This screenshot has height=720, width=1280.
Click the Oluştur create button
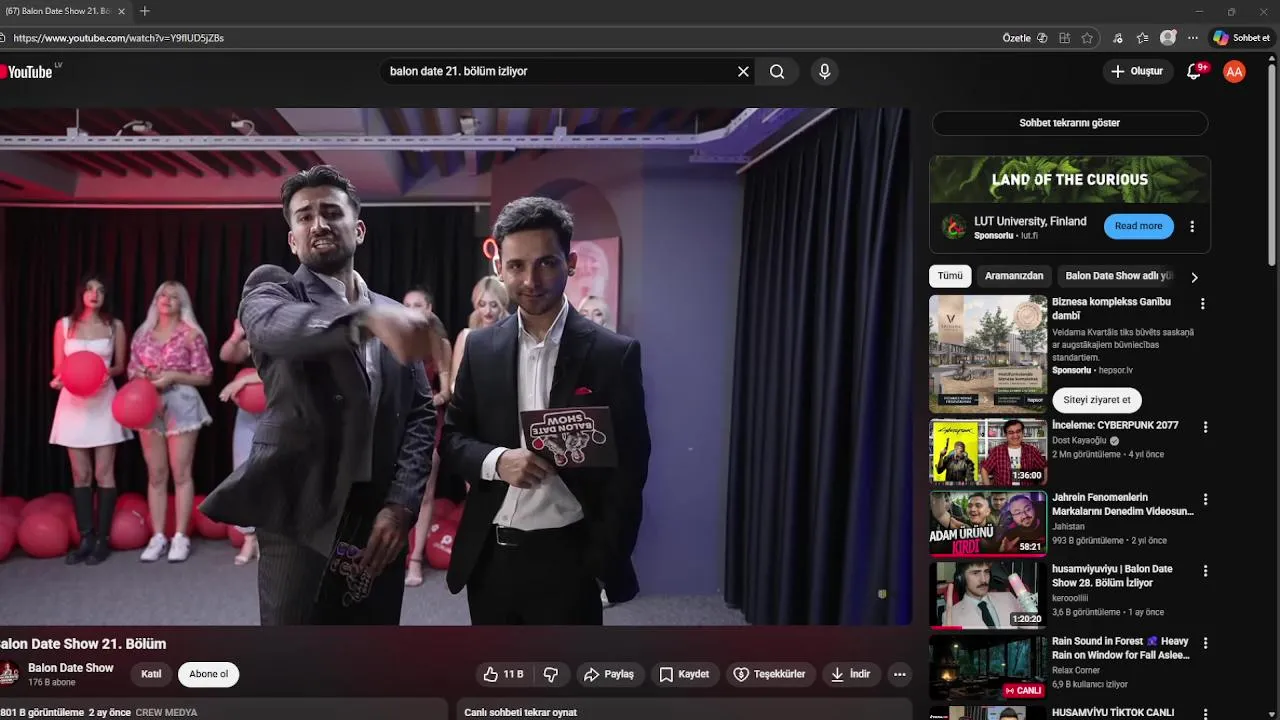click(x=1137, y=71)
